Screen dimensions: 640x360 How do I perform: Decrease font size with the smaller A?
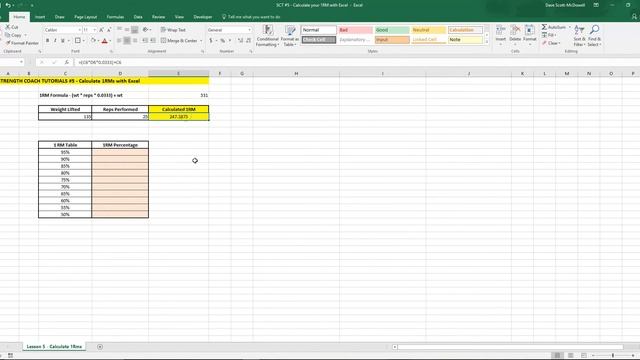pyautogui.click(x=109, y=30)
